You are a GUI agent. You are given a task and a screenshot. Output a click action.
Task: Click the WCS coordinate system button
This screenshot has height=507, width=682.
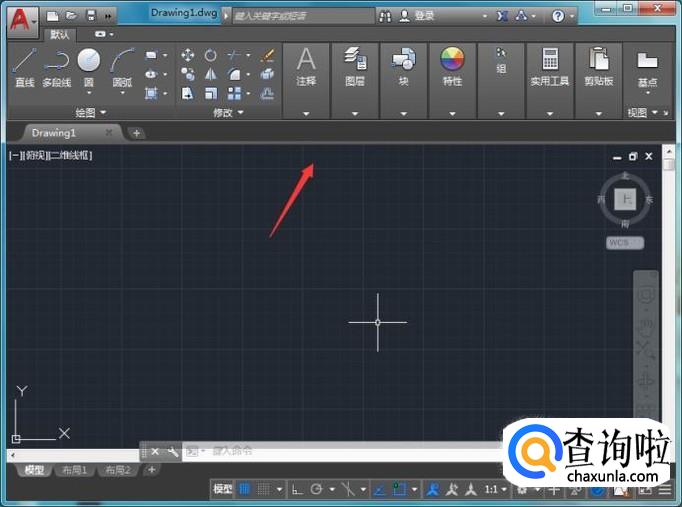[x=624, y=242]
